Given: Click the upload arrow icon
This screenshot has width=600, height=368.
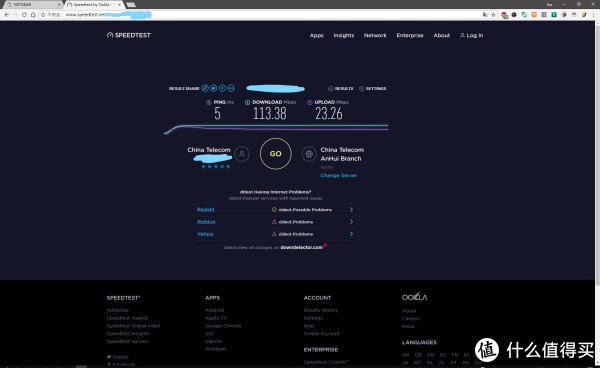Looking at the screenshot, I should click(310, 102).
